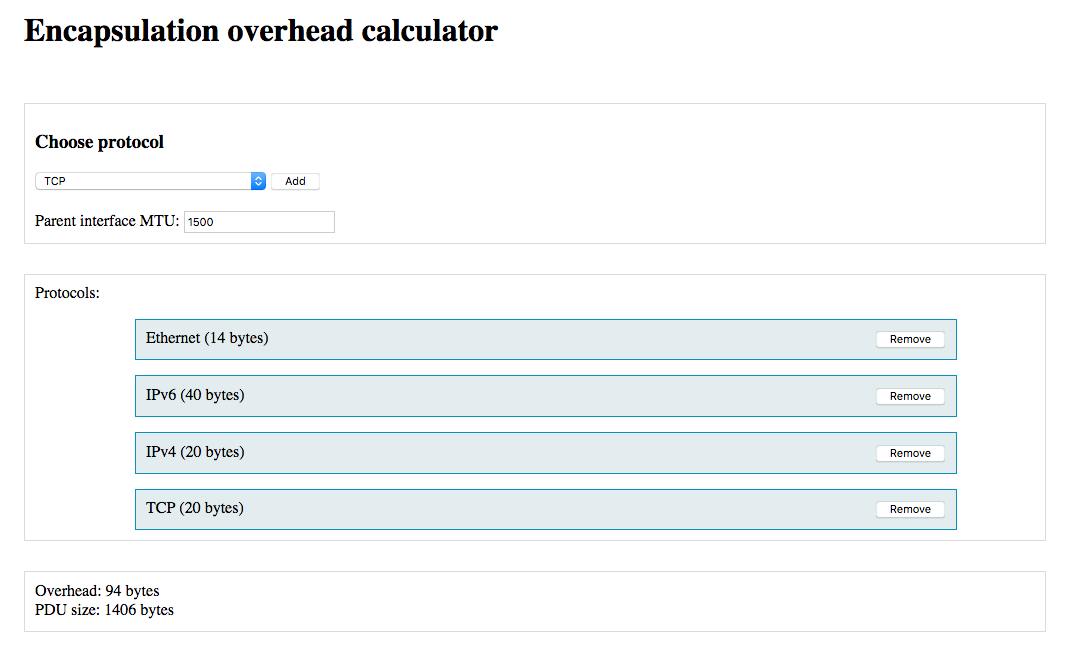Image resolution: width=1071 pixels, height=653 pixels.
Task: Click the Parent interface MTU label text
Action: pos(107,221)
